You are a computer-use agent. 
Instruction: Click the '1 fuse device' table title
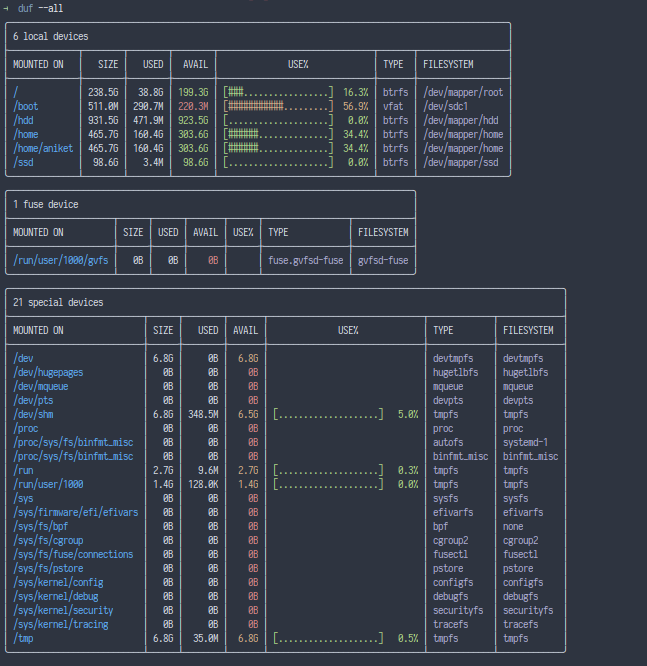pyautogui.click(x=46, y=205)
